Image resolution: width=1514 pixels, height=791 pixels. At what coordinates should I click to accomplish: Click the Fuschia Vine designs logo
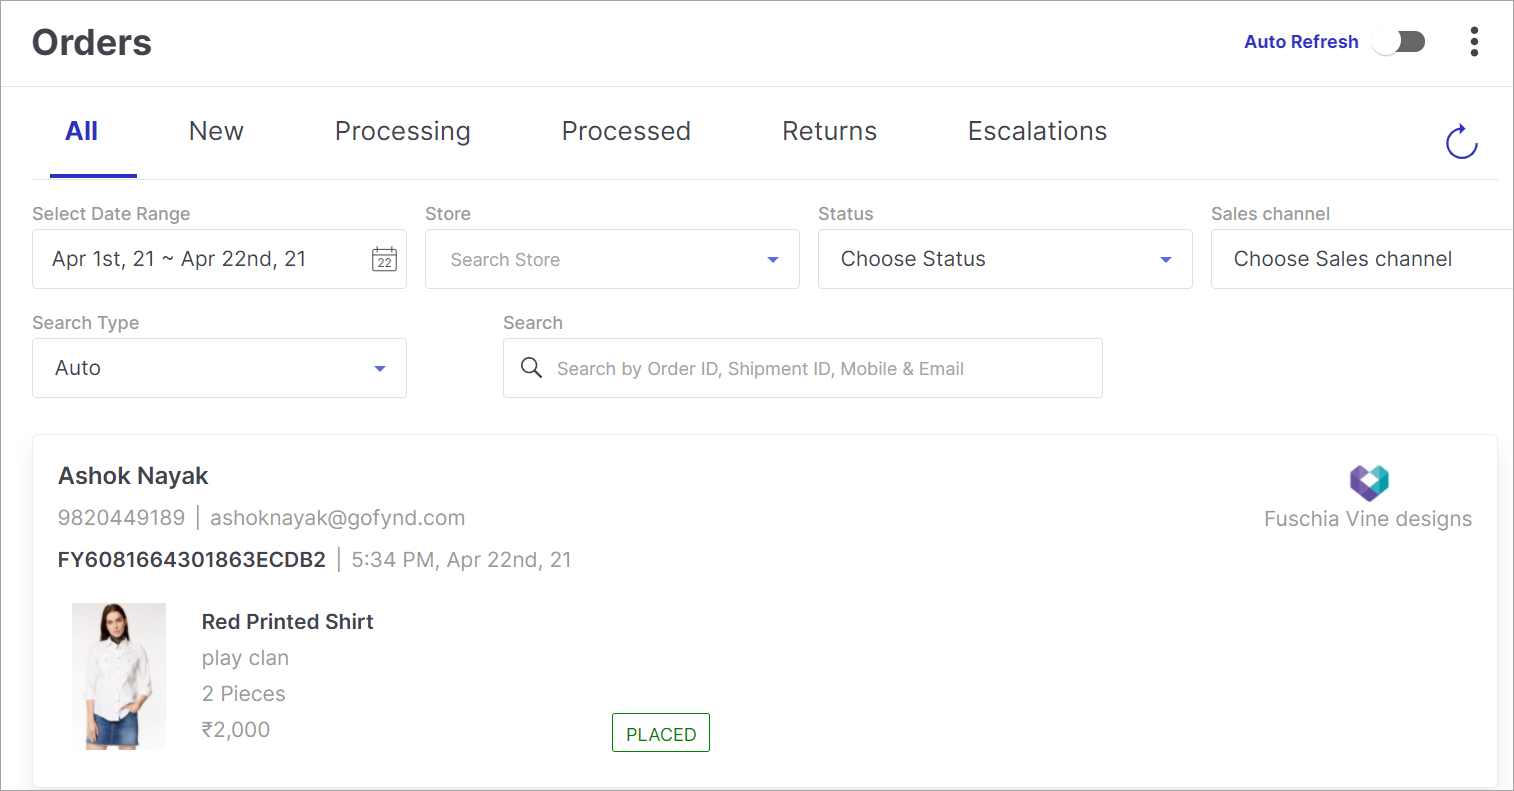[x=1369, y=482]
